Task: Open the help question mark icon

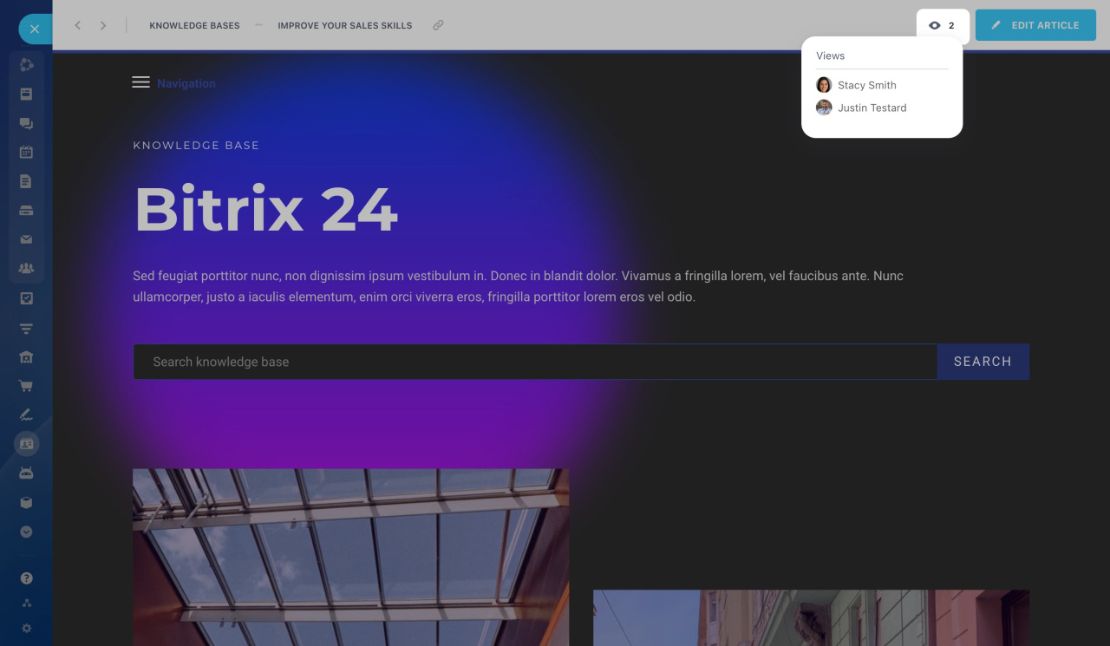Action: click(26, 578)
